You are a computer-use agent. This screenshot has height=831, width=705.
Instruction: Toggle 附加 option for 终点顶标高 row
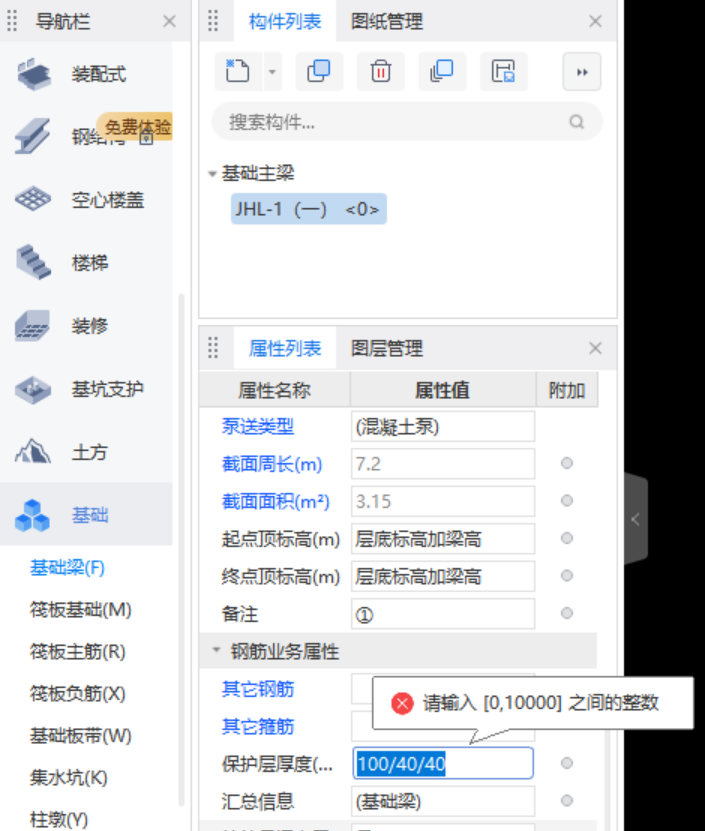[x=567, y=575]
